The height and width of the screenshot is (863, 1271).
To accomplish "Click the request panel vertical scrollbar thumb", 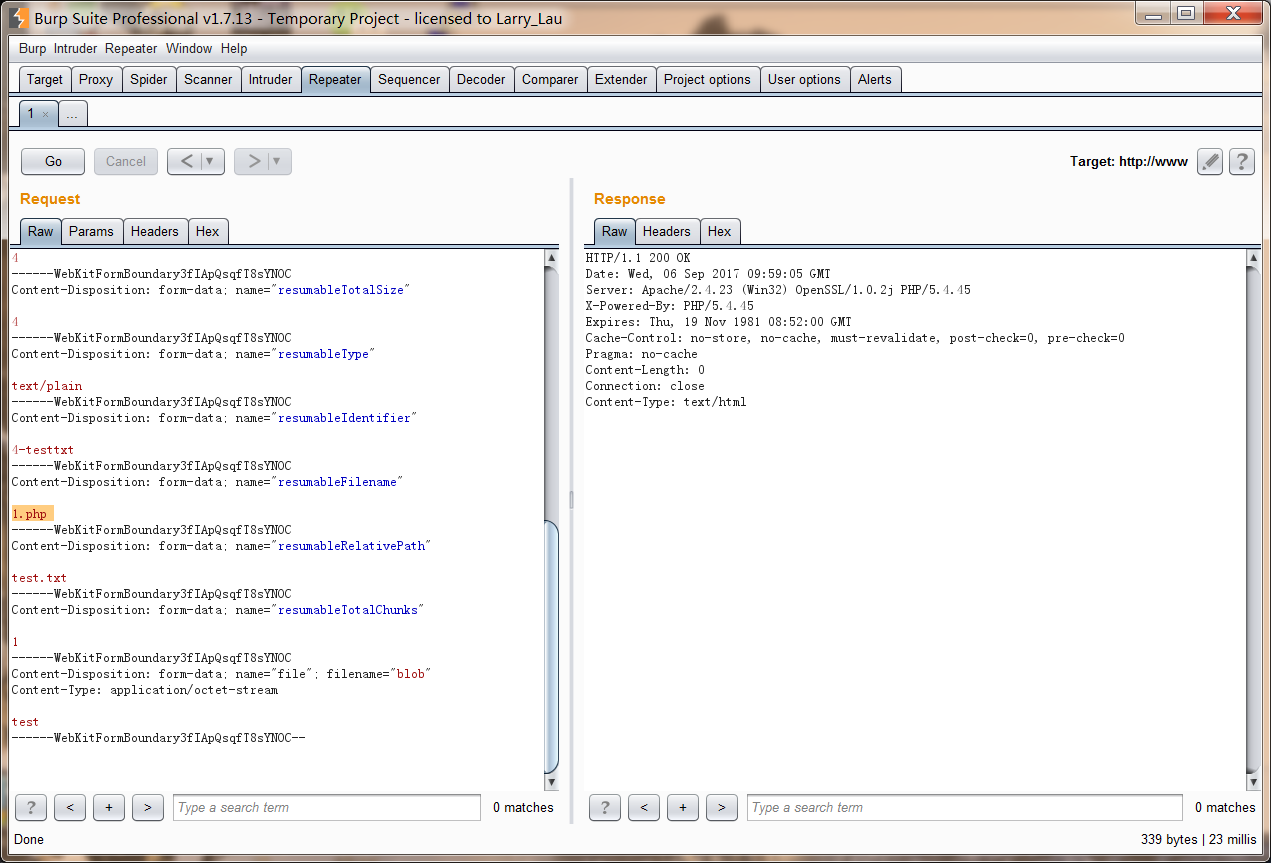I will [x=551, y=647].
